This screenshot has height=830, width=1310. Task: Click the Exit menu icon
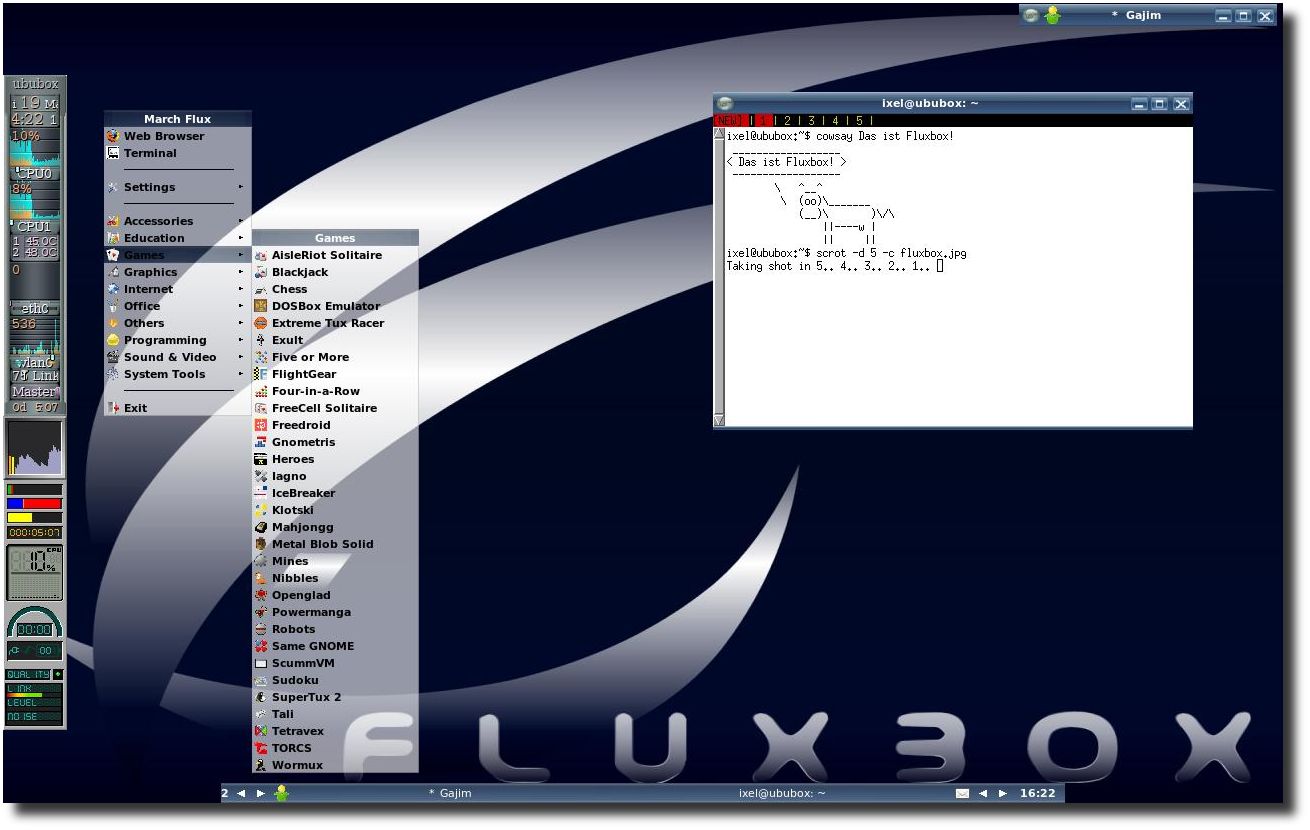113,408
